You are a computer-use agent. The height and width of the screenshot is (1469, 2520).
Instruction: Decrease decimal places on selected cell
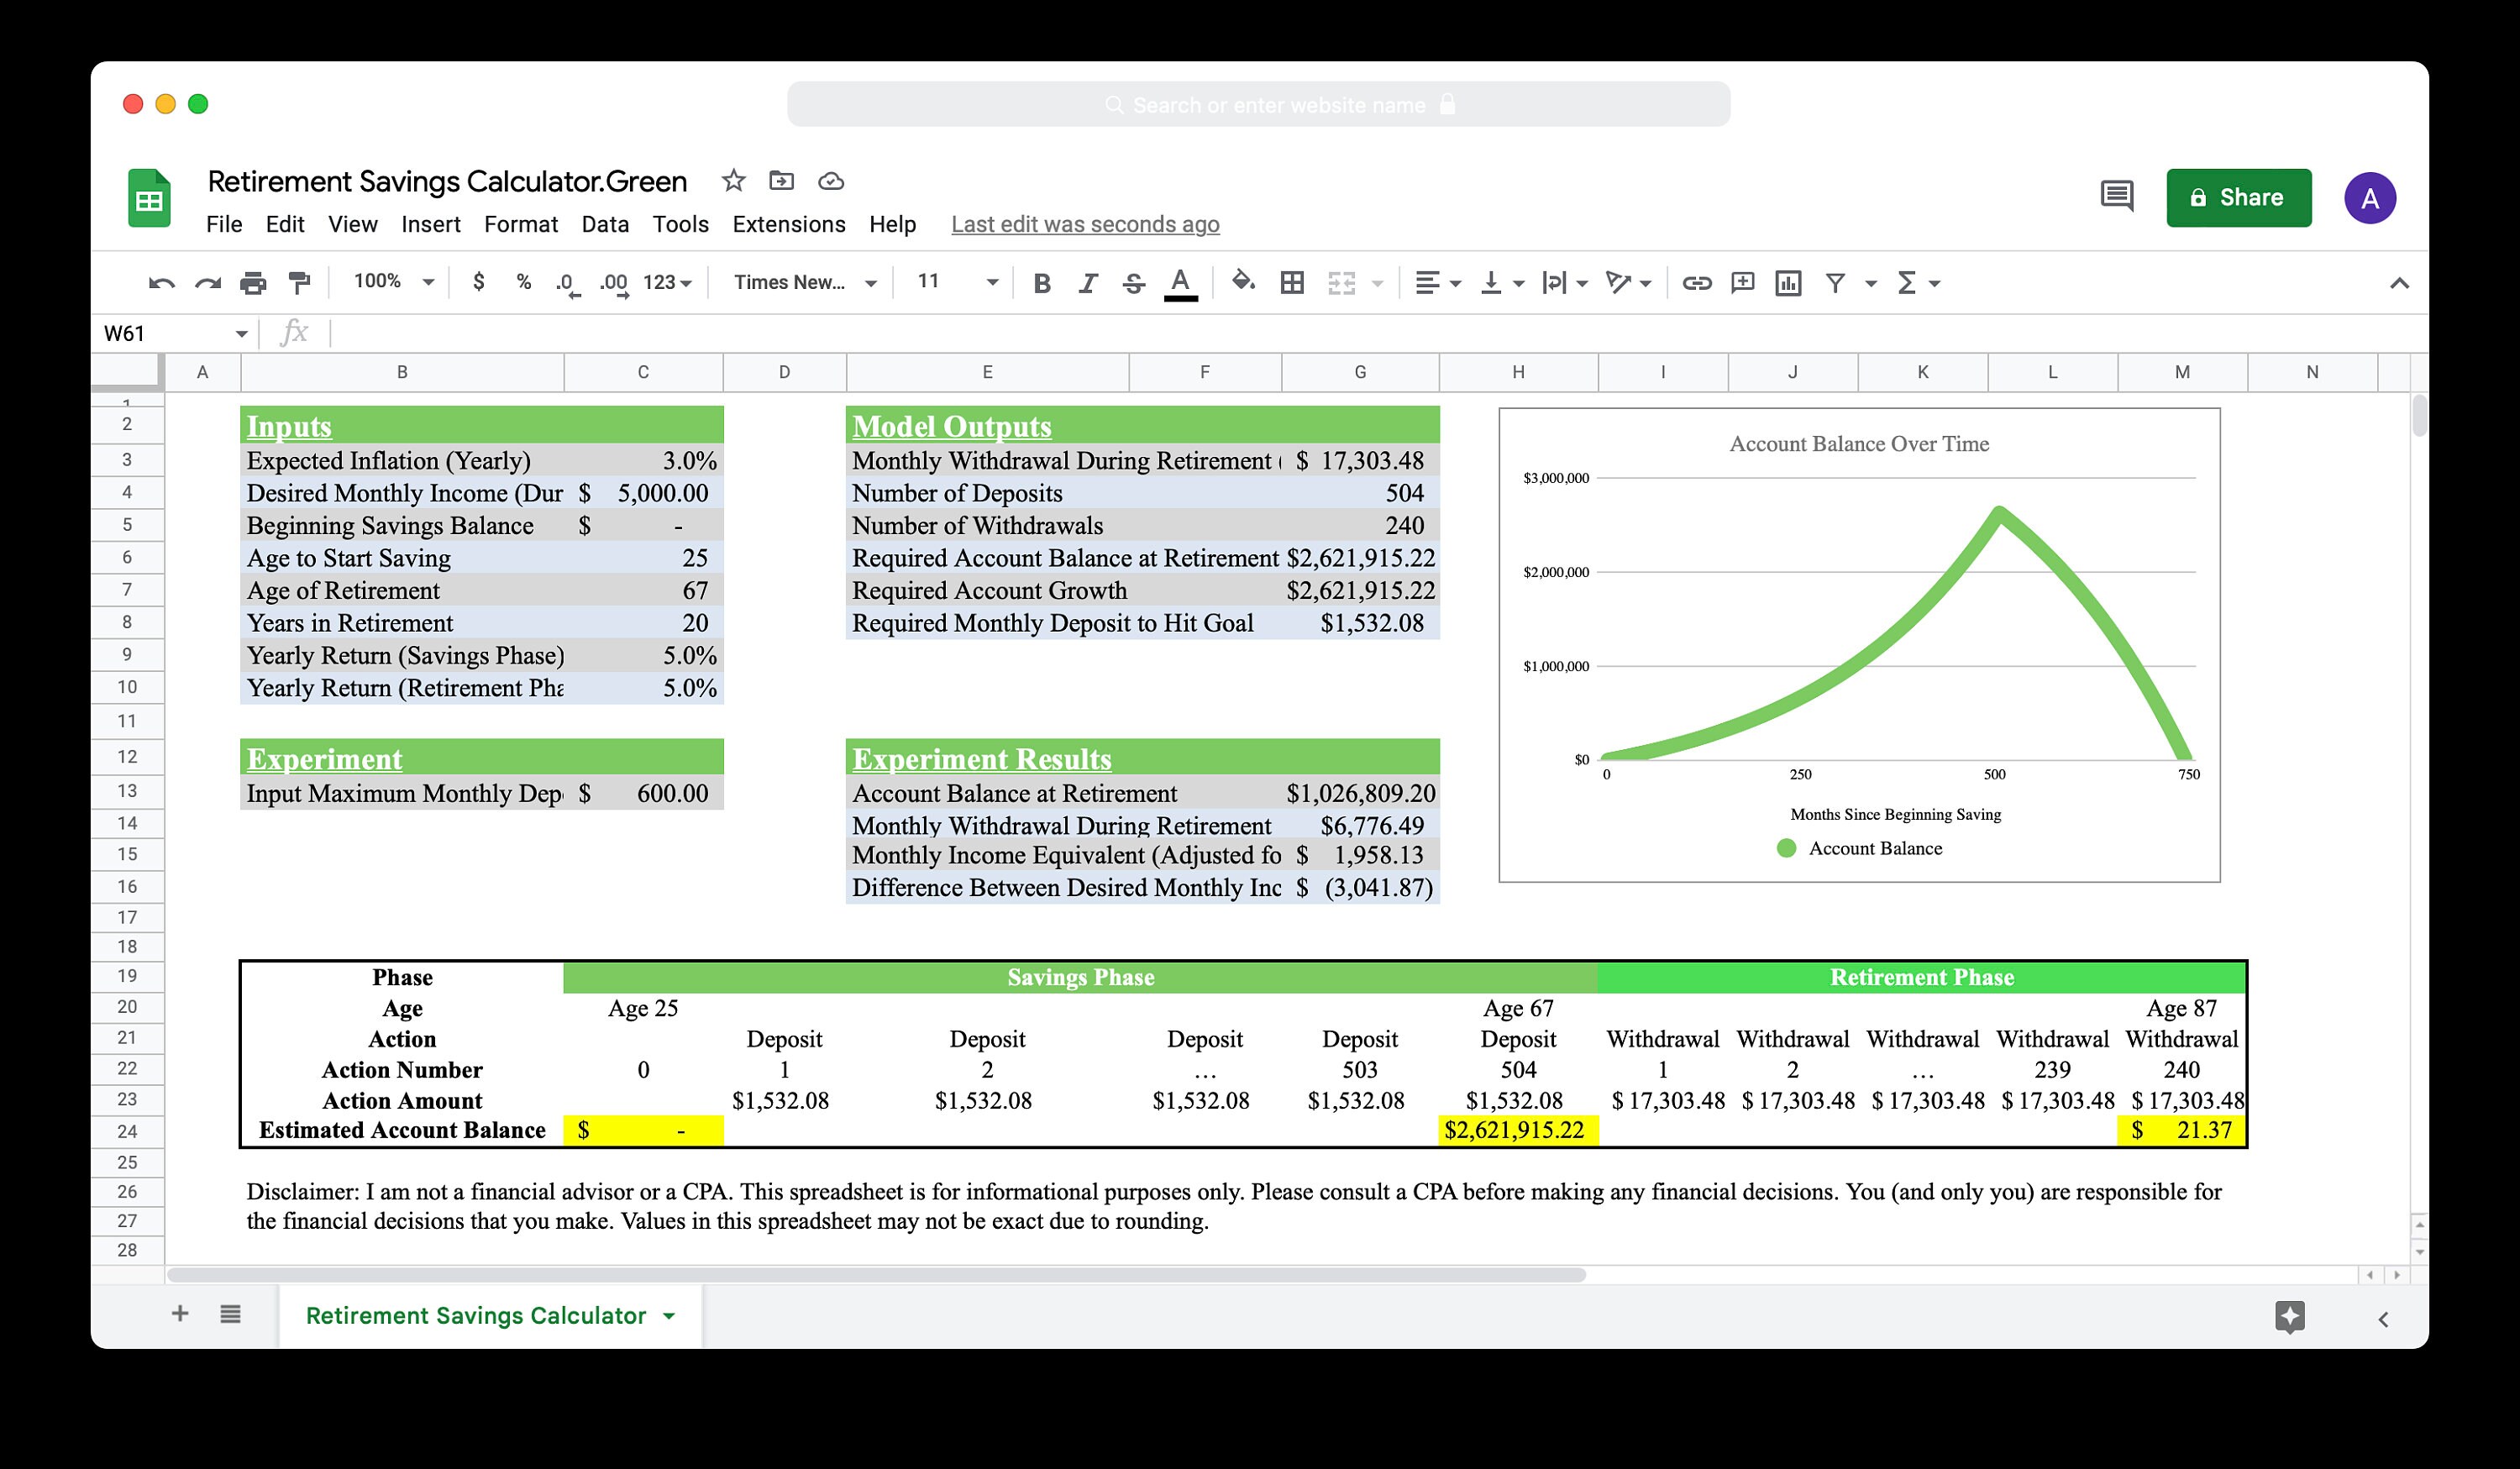(566, 283)
